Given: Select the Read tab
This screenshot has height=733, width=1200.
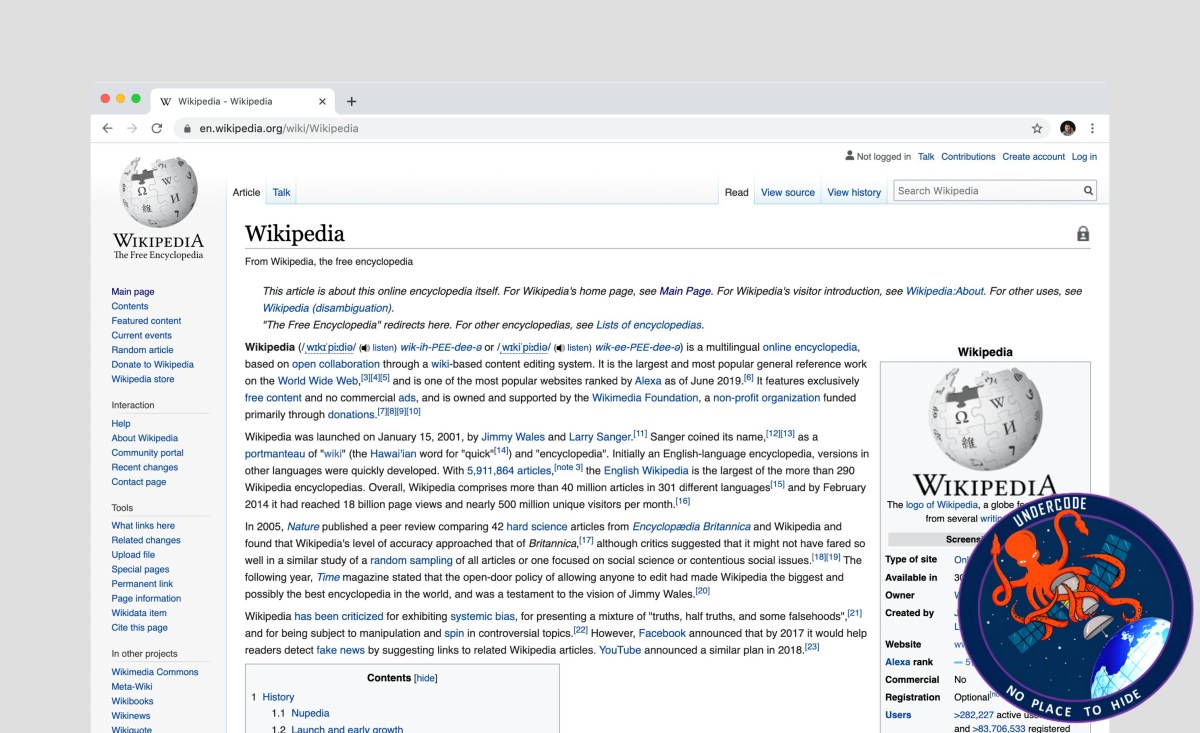Looking at the screenshot, I should point(737,192).
